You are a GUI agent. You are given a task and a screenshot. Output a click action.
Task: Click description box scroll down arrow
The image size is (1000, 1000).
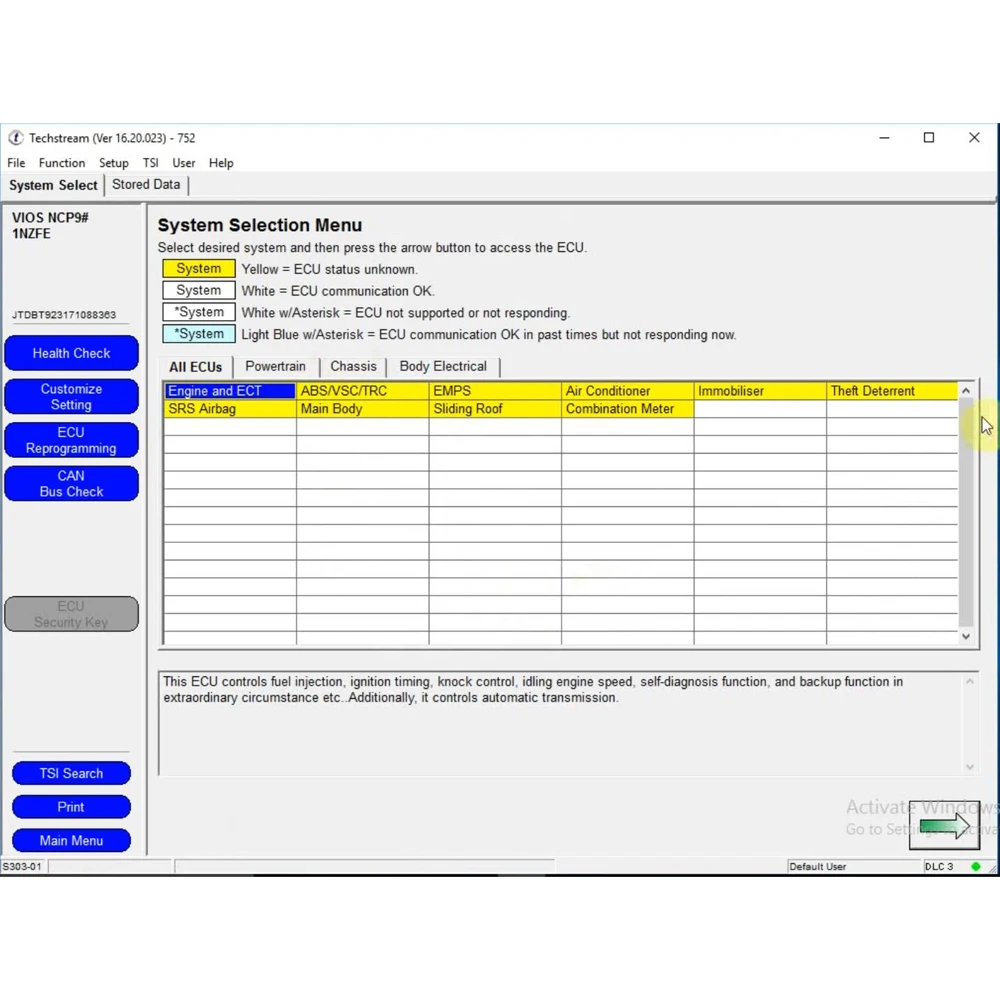(970, 767)
